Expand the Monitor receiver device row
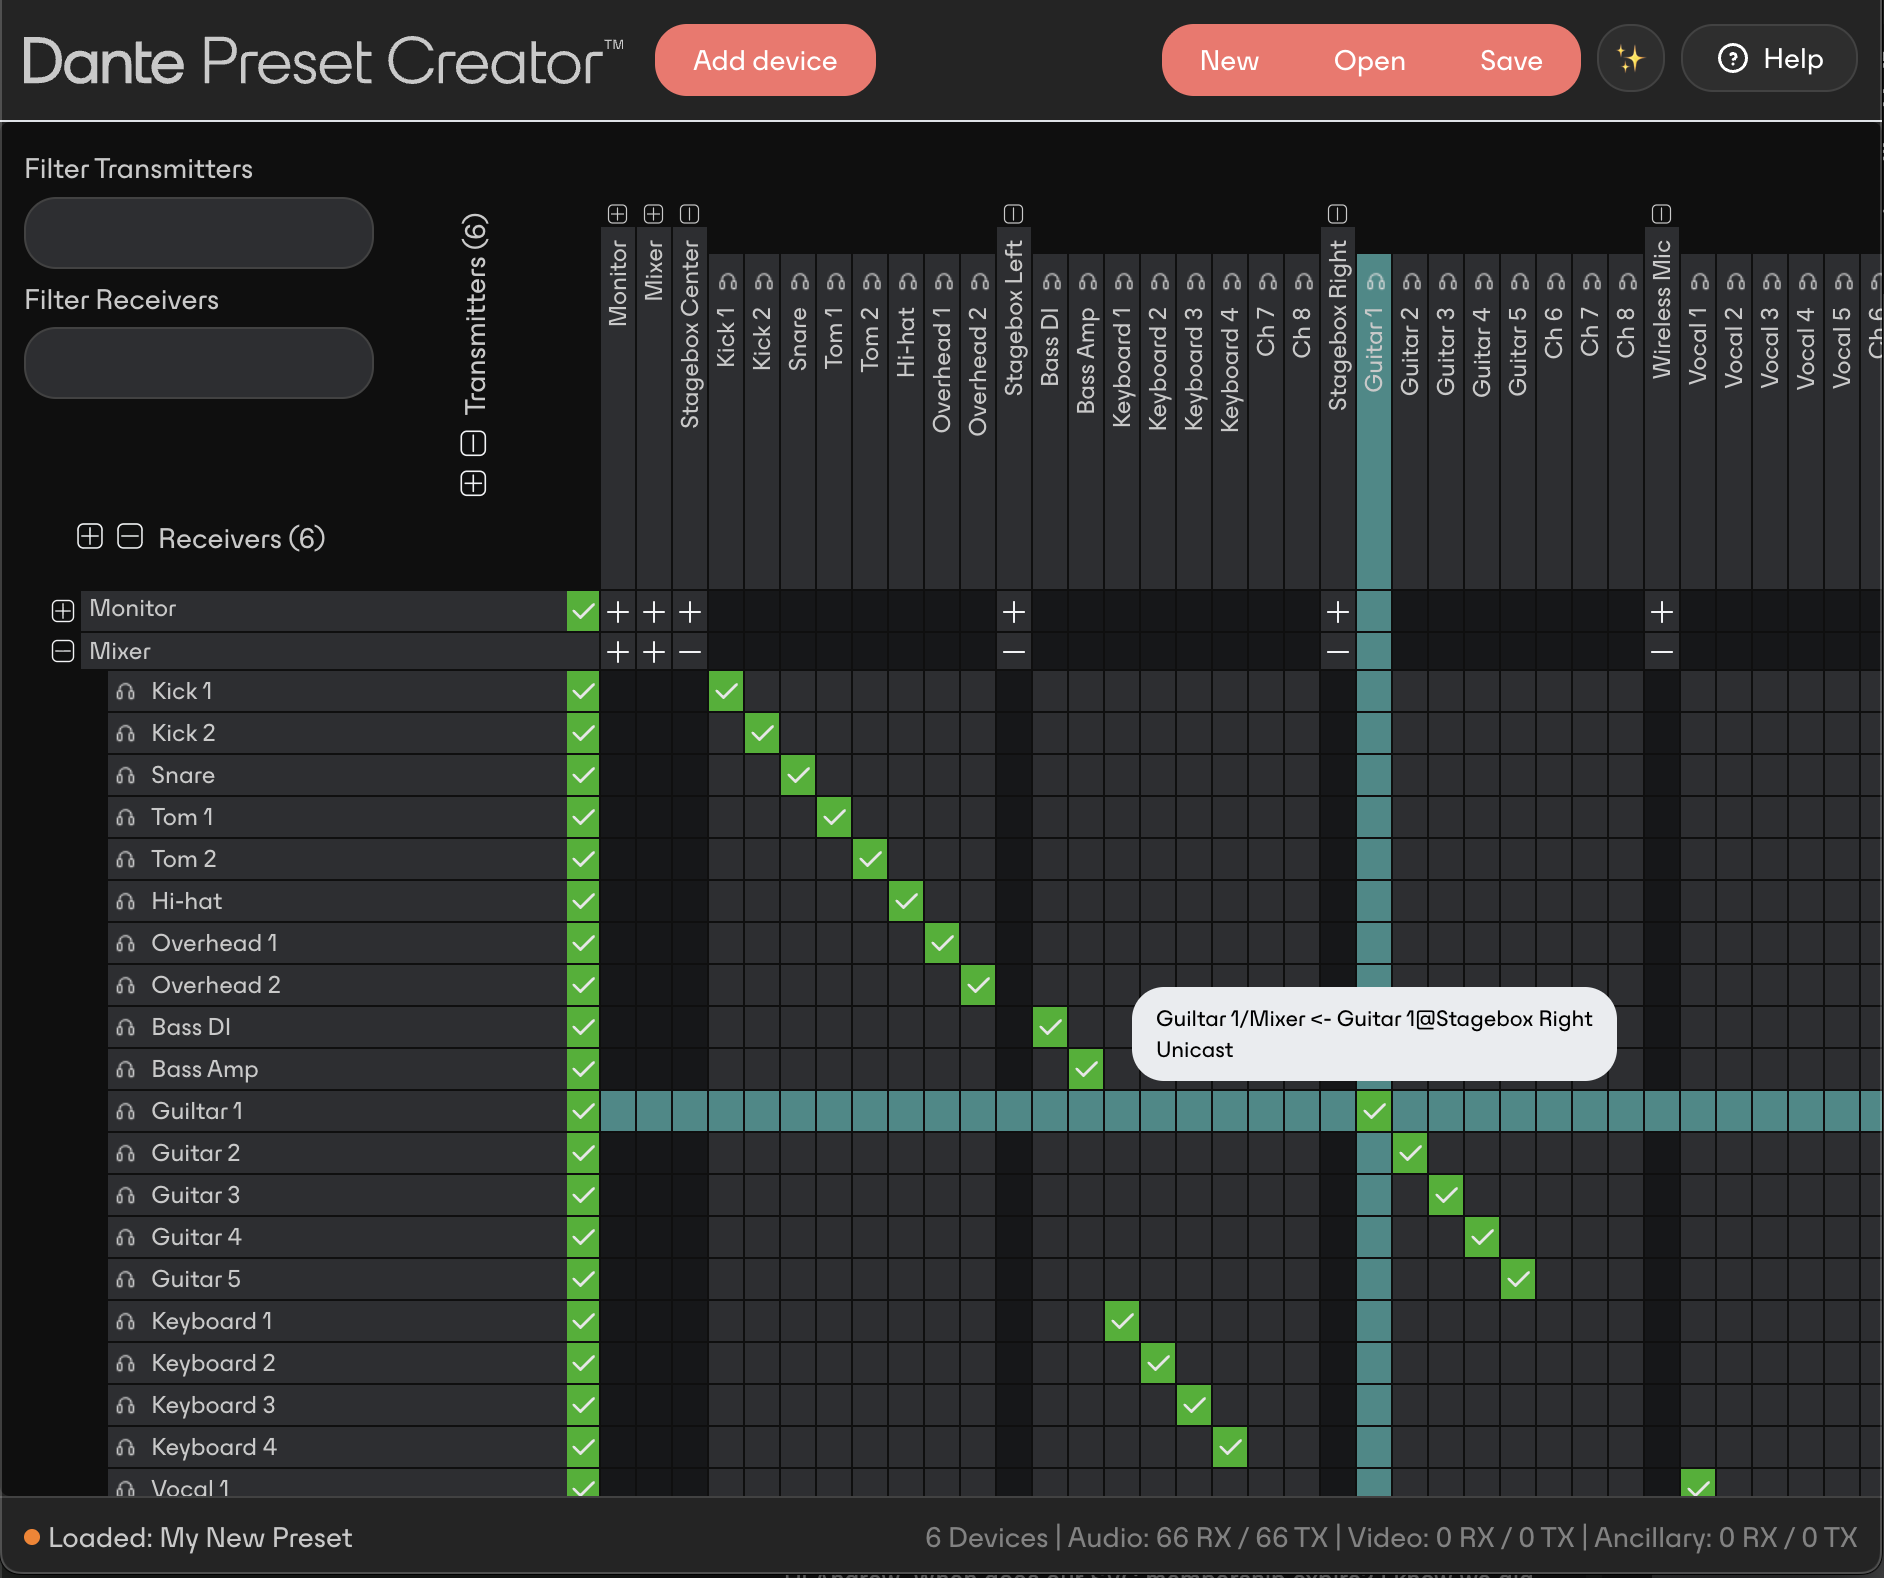The width and height of the screenshot is (1884, 1578). tap(63, 610)
